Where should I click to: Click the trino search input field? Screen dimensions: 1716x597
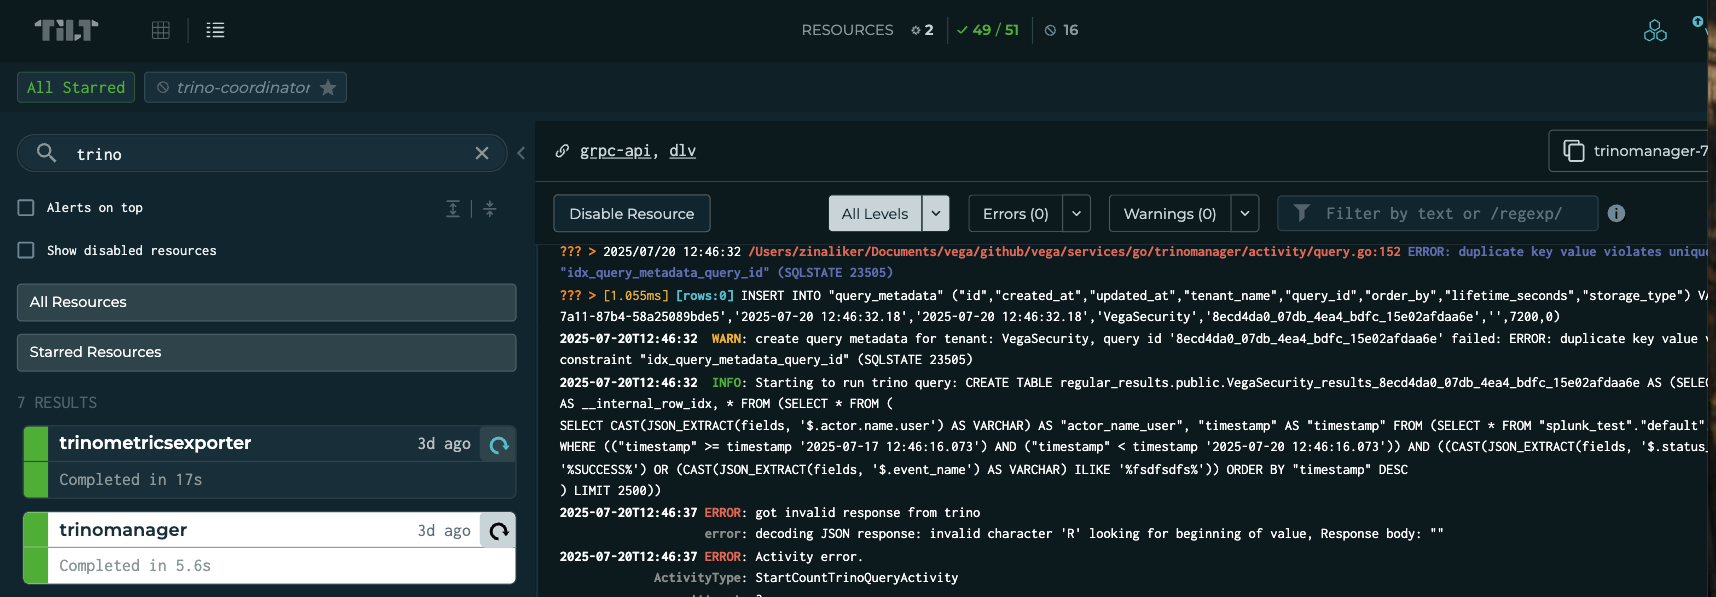[x=262, y=153]
